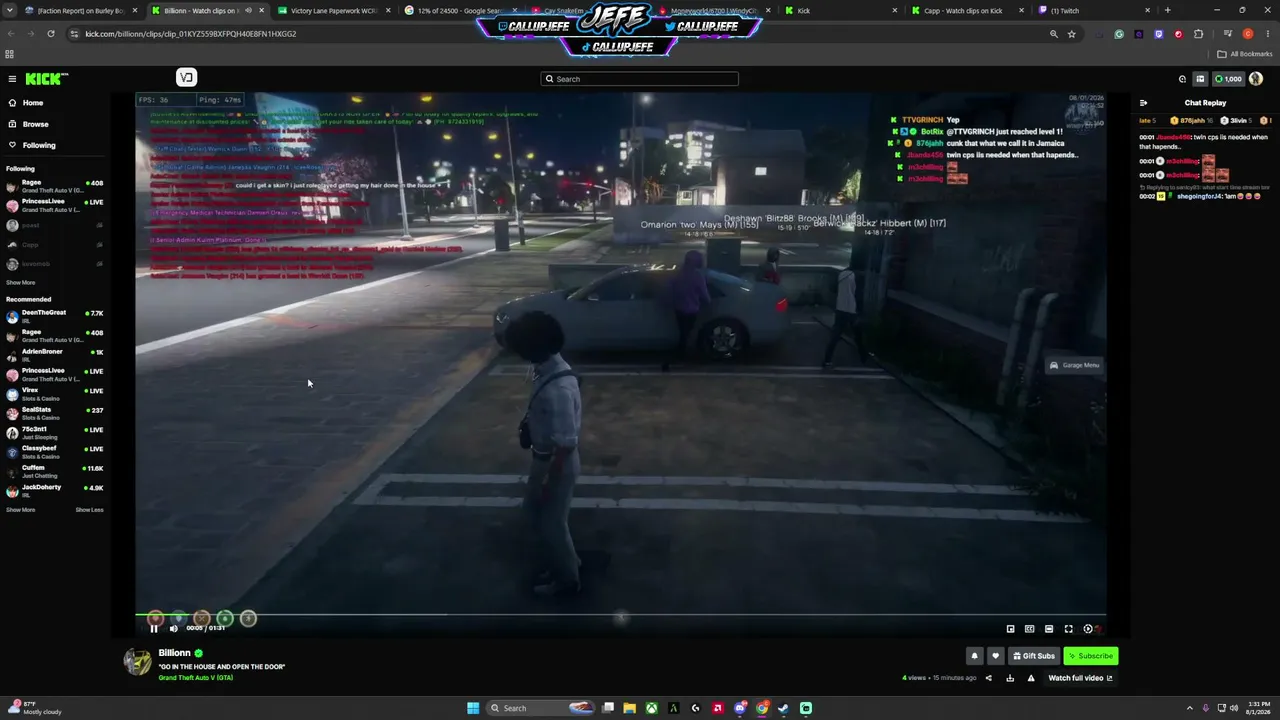Screen dimensions: 1280x720
Task: Open Grand Theft Auto V category link
Action: coord(195,678)
